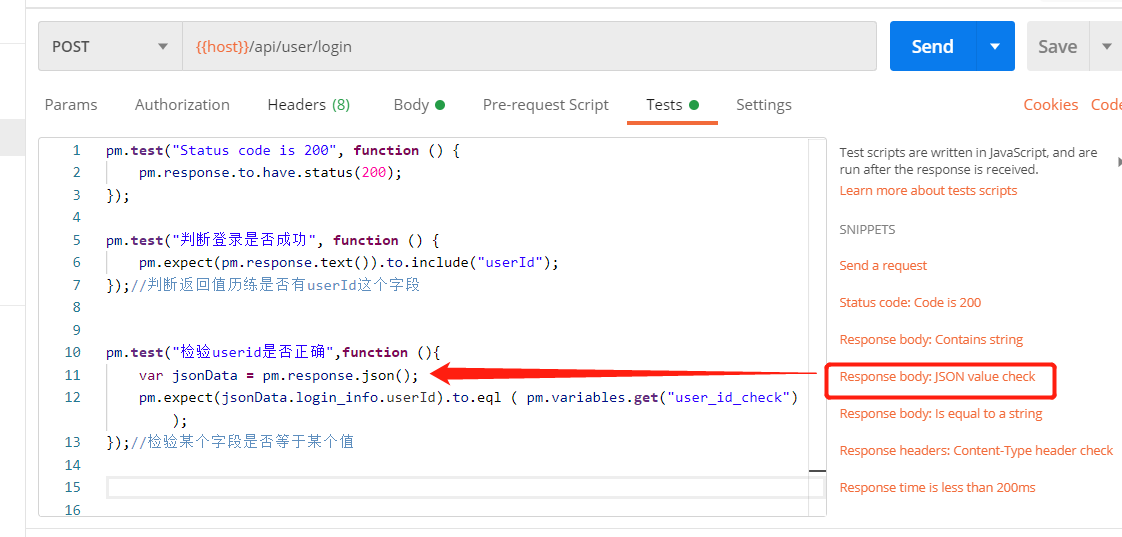Open the Cookies link
Screen dimensions: 1122x537
(1050, 105)
